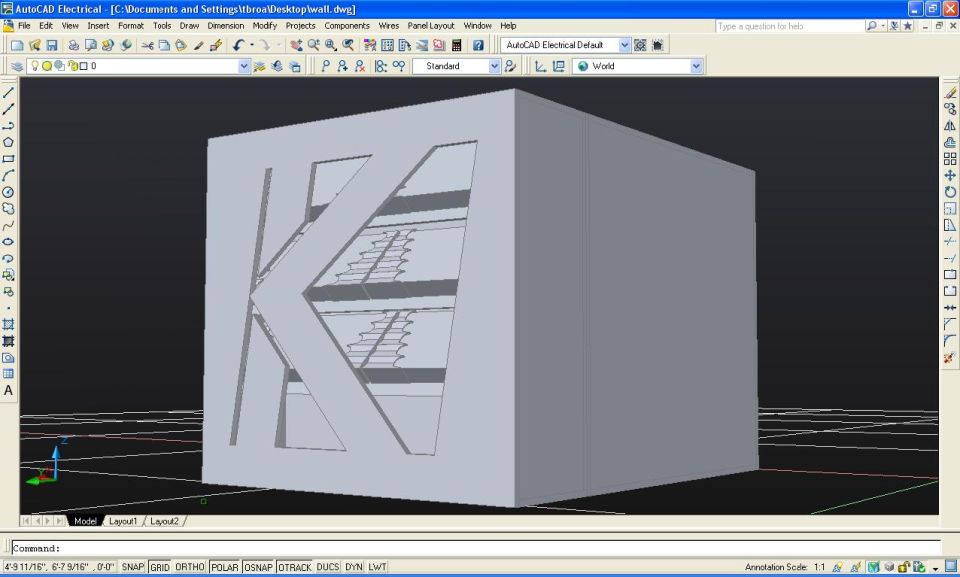This screenshot has height=577, width=960.
Task: Open AutoCAD Electrical Default workspace dropdown
Action: [x=624, y=45]
